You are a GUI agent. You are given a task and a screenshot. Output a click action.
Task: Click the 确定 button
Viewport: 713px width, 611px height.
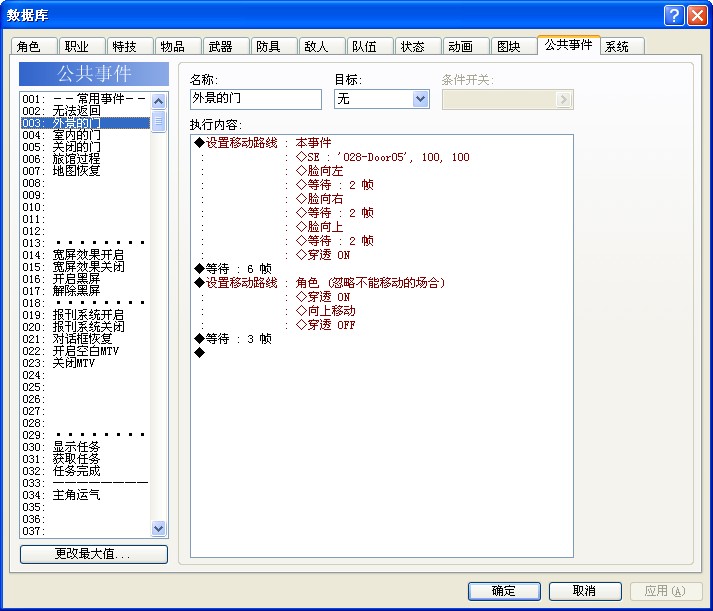point(504,591)
